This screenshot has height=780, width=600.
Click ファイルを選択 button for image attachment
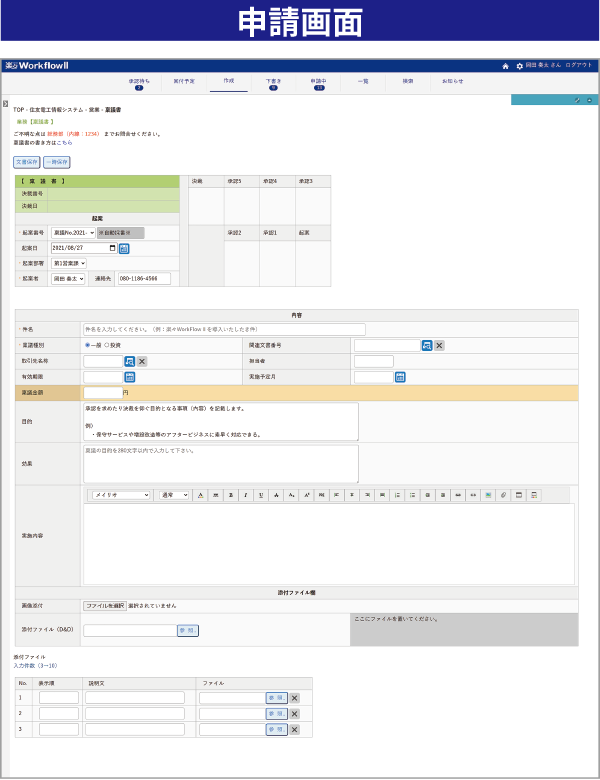105,606
